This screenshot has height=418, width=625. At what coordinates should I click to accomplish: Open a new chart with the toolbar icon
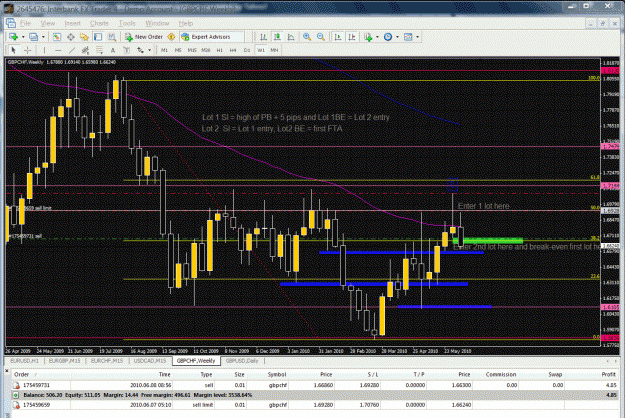pos(14,37)
